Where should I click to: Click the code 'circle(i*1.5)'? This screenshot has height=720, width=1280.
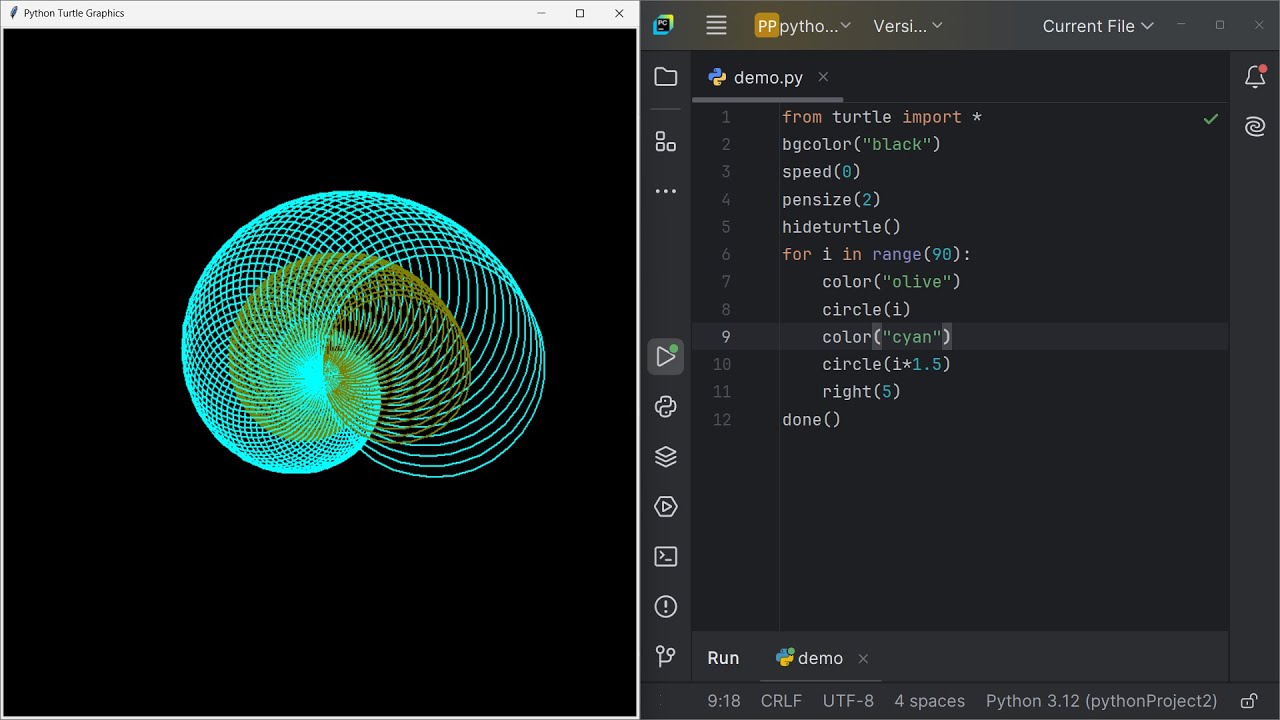coord(887,365)
